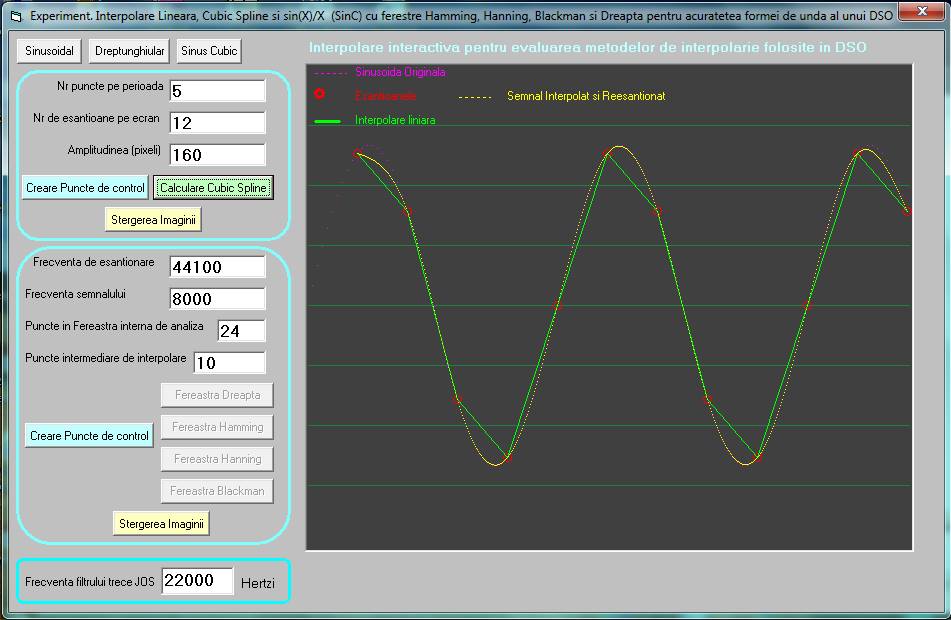Click the 'Interpolare liniara' legend label

(x=395, y=120)
